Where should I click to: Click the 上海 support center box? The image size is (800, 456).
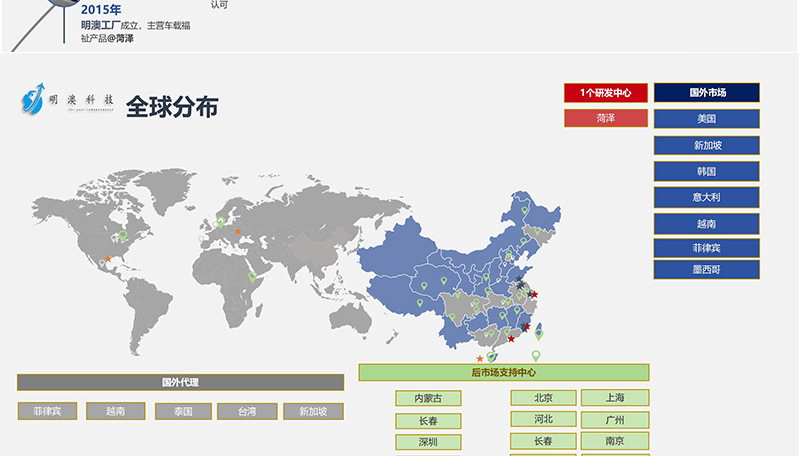(x=615, y=397)
